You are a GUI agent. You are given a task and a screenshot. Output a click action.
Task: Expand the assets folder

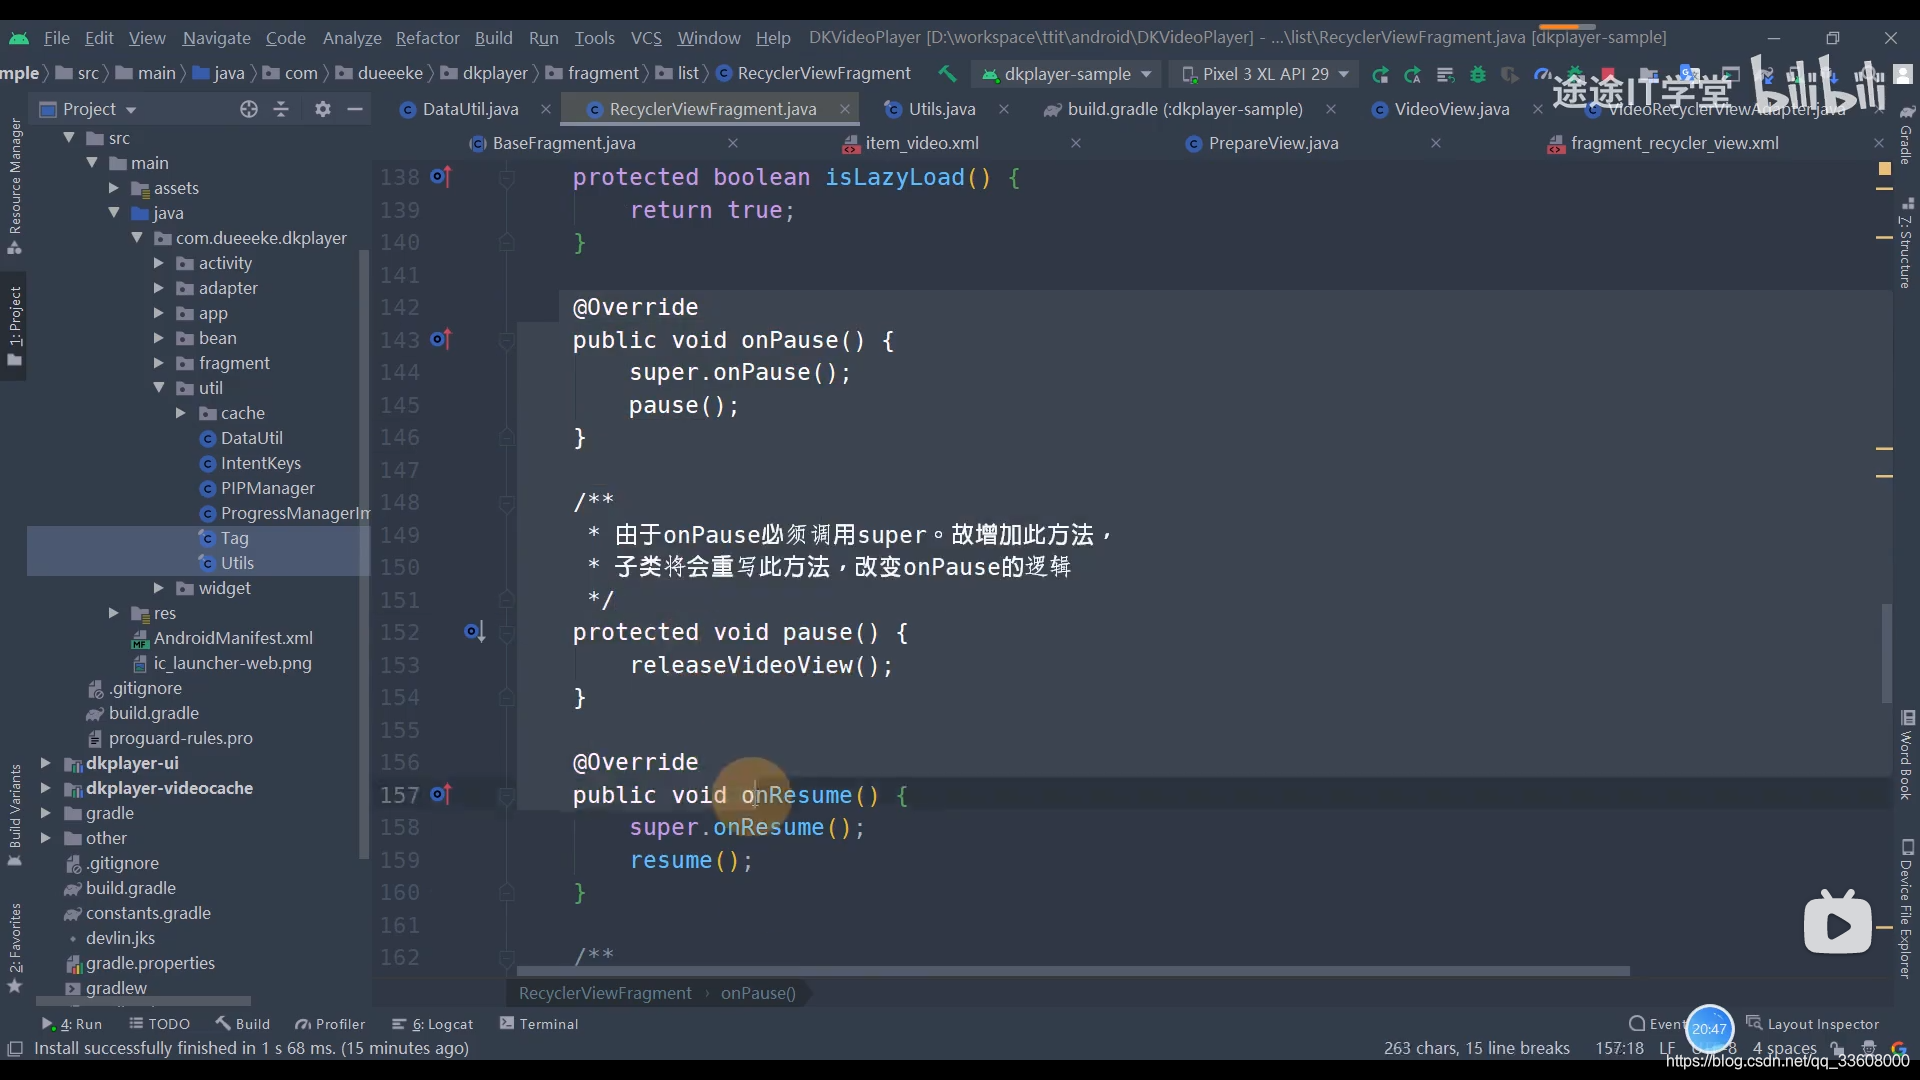click(x=113, y=187)
